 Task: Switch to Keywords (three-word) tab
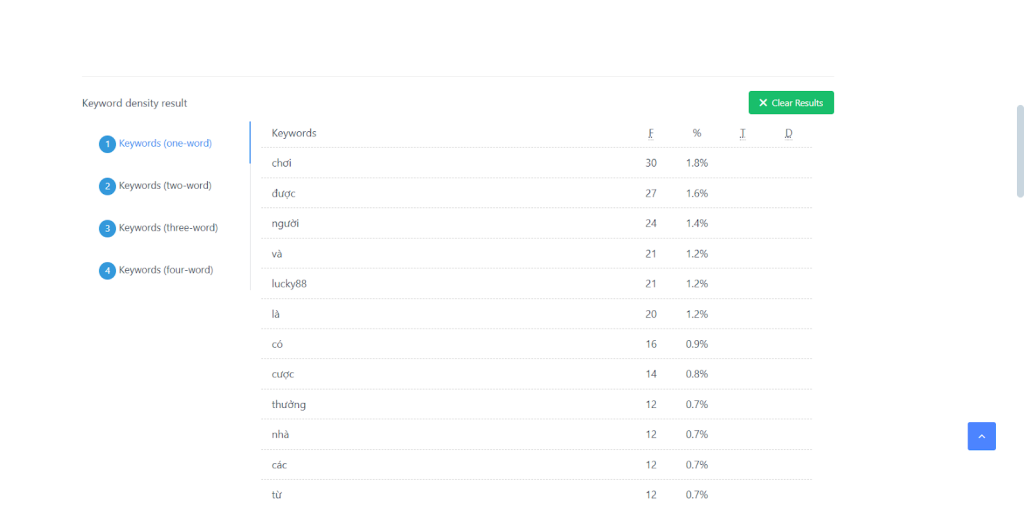168,227
